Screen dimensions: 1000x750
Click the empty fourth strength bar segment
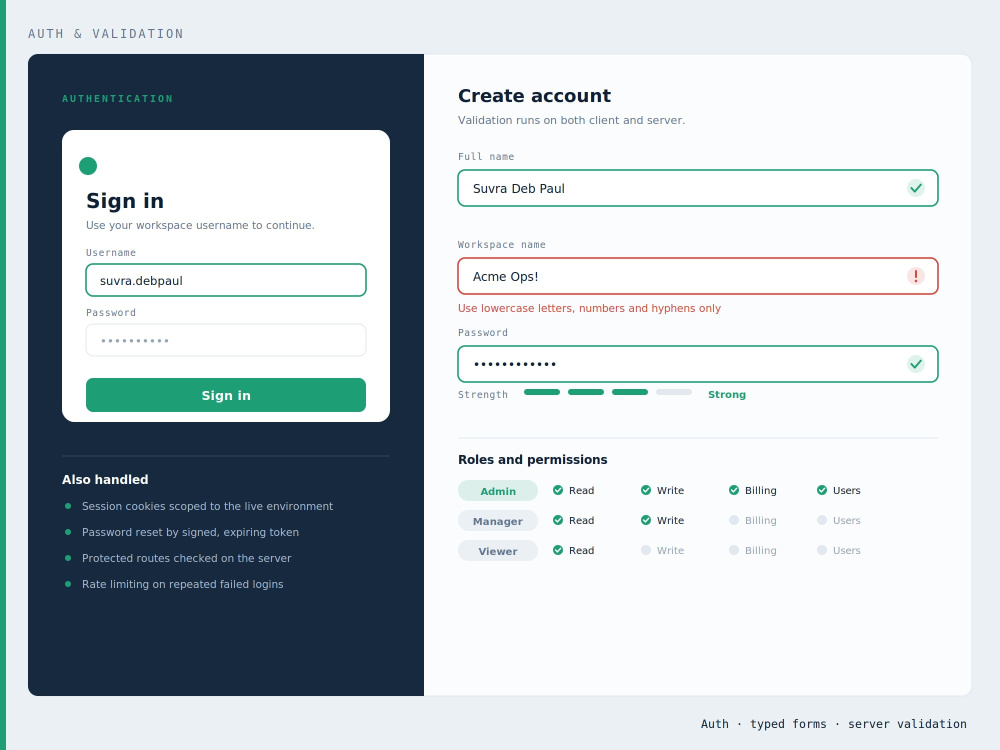(x=674, y=392)
